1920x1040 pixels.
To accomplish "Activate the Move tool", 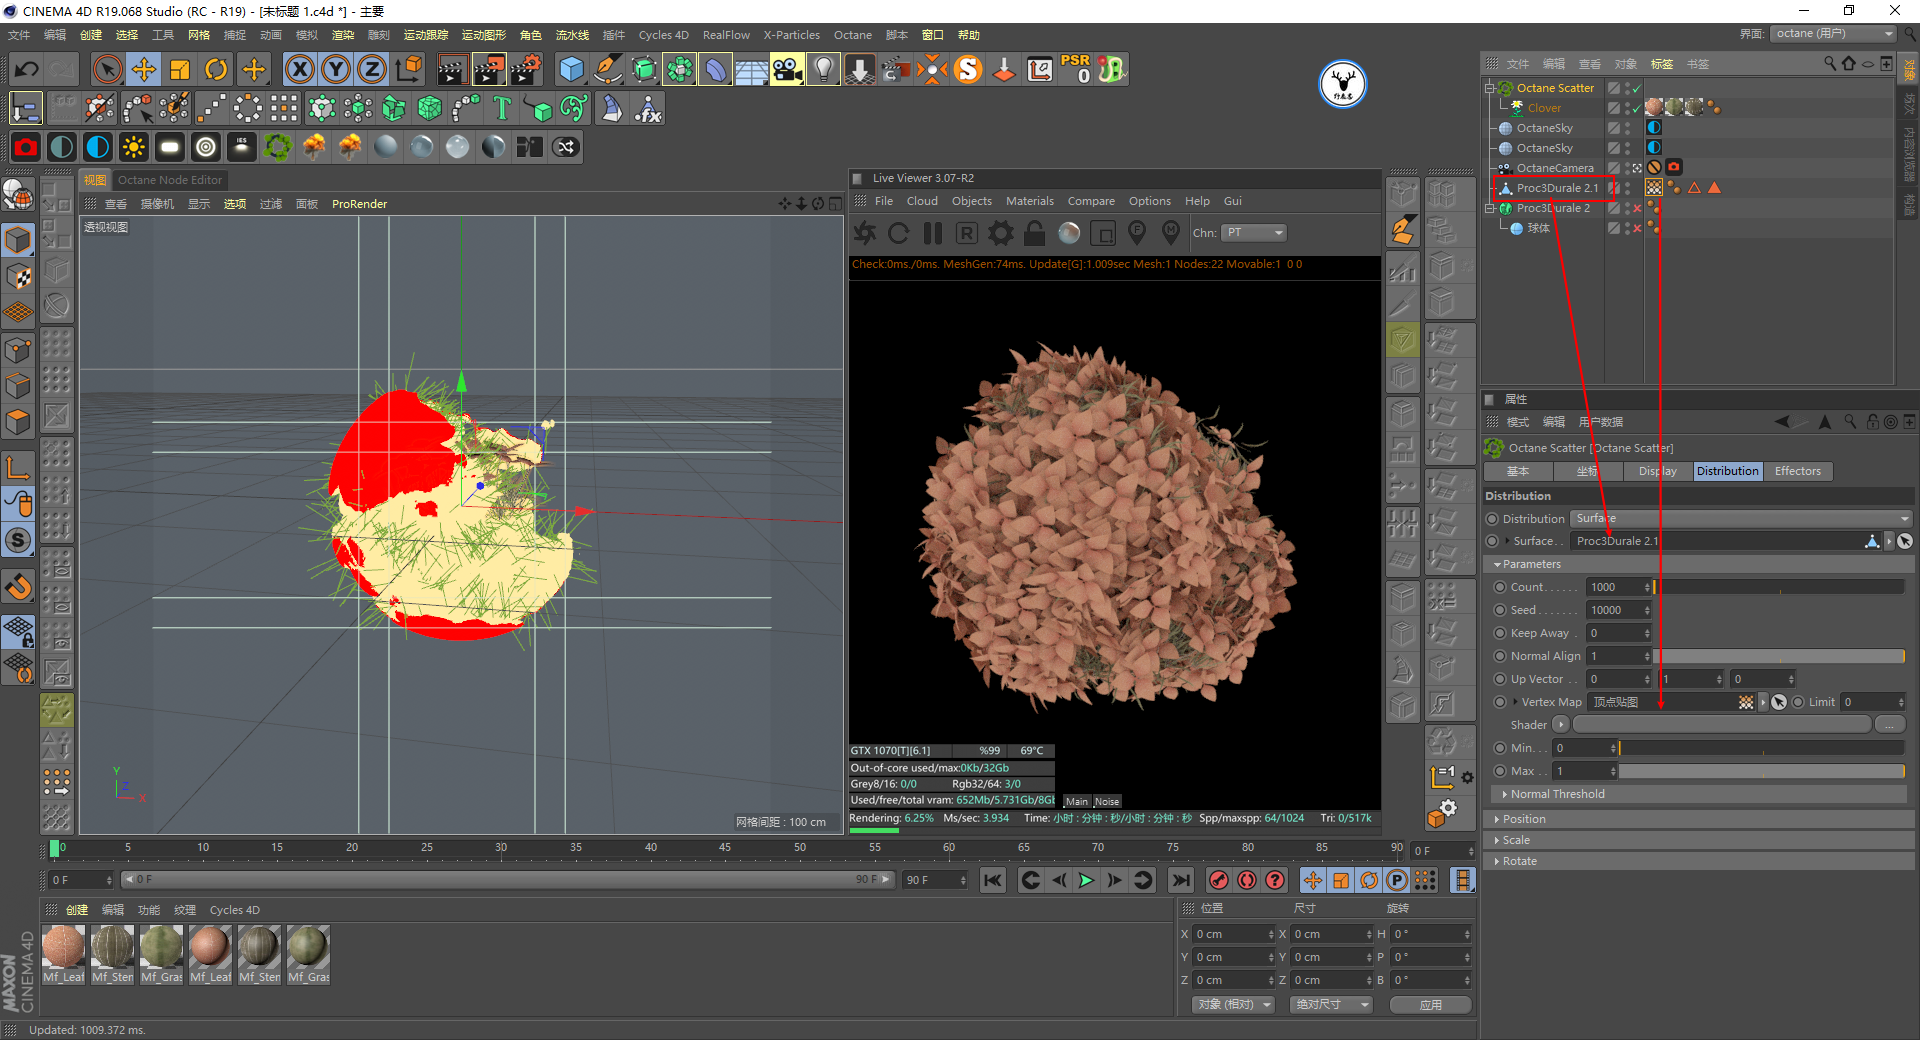I will pos(144,69).
